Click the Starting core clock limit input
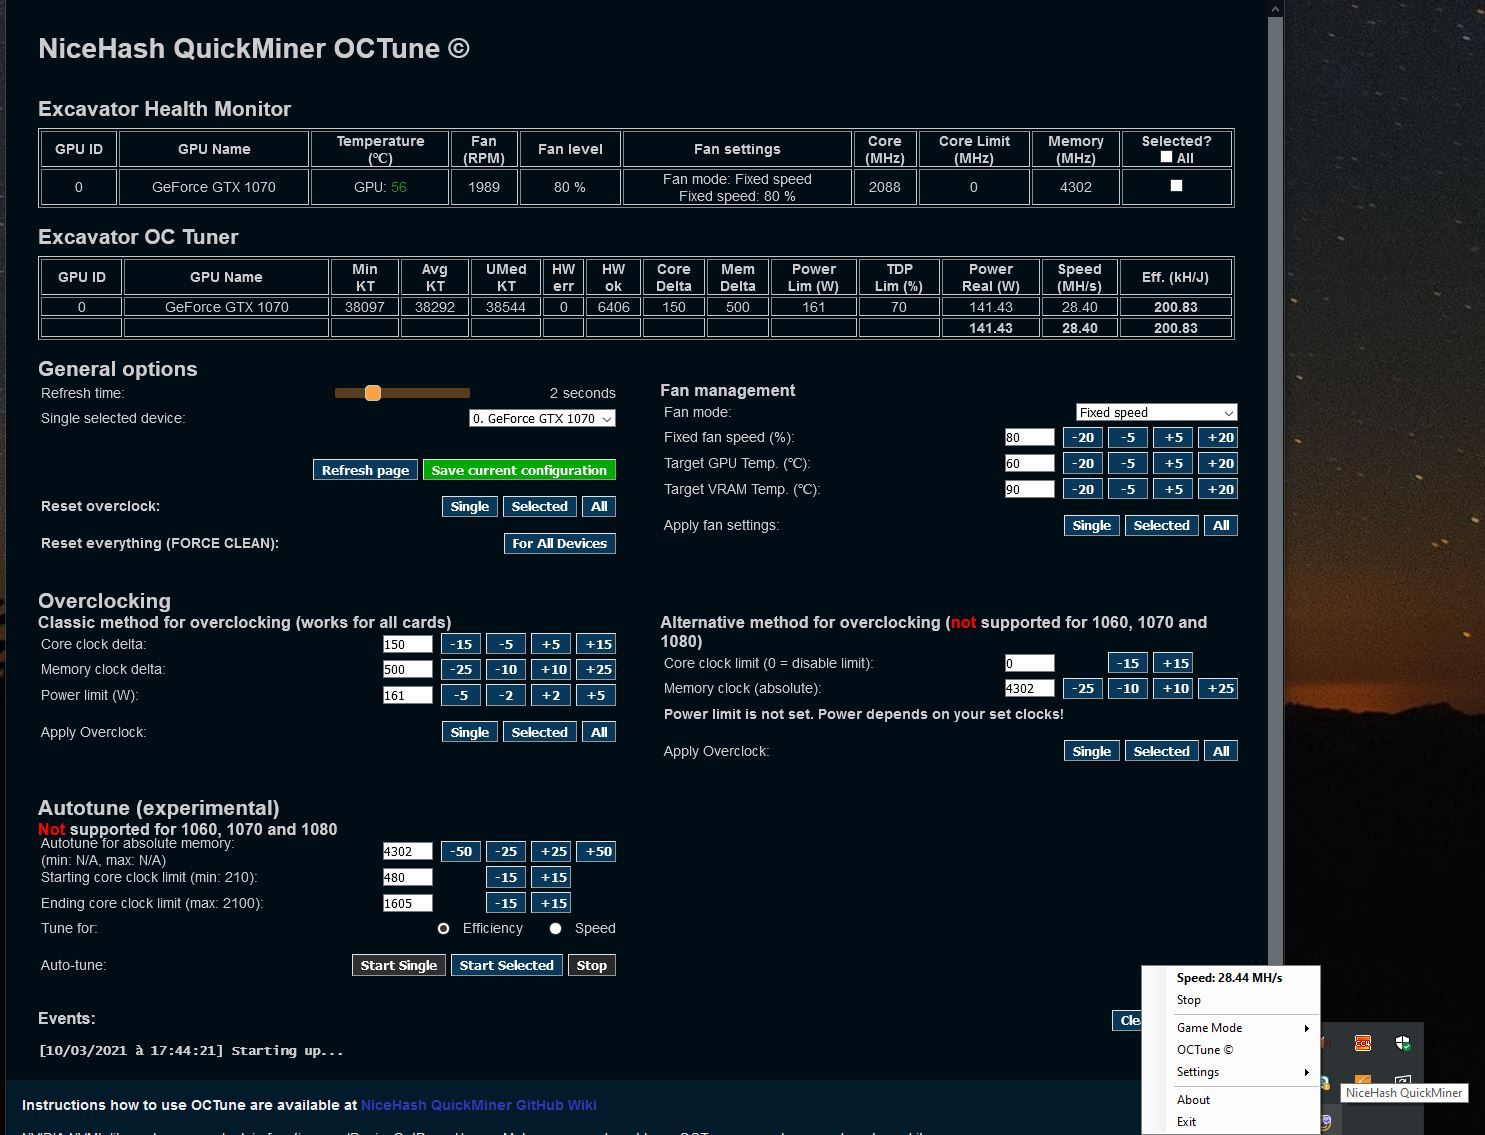The height and width of the screenshot is (1135, 1485). 407,877
